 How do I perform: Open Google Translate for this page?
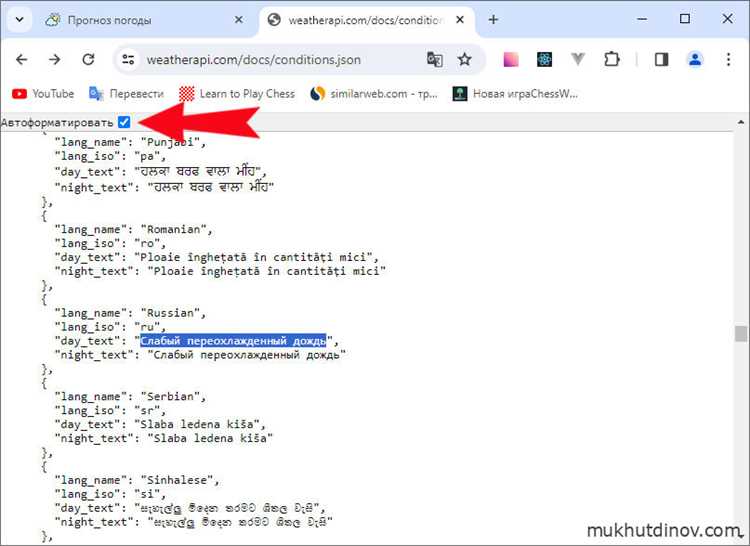pyautogui.click(x=434, y=59)
